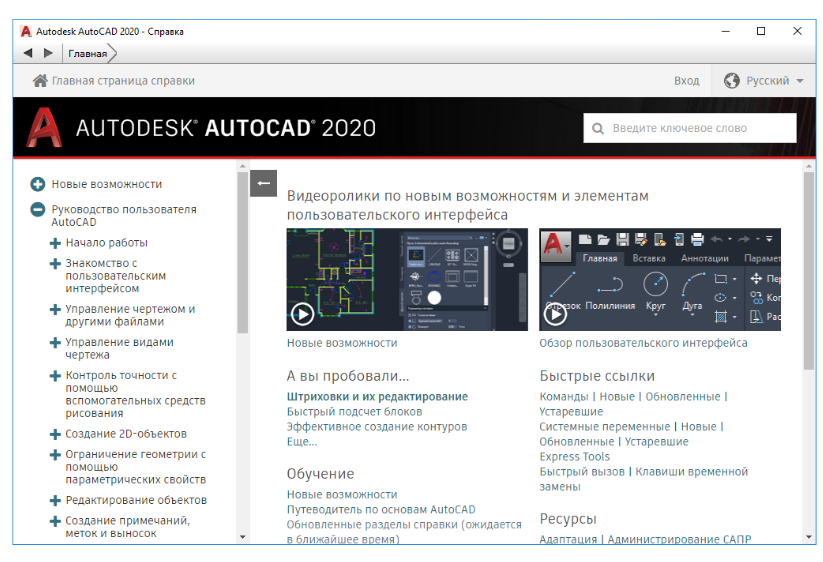Open the Новые возможности video thumbnail
Viewport: 823px width, 562px height.
[407, 279]
